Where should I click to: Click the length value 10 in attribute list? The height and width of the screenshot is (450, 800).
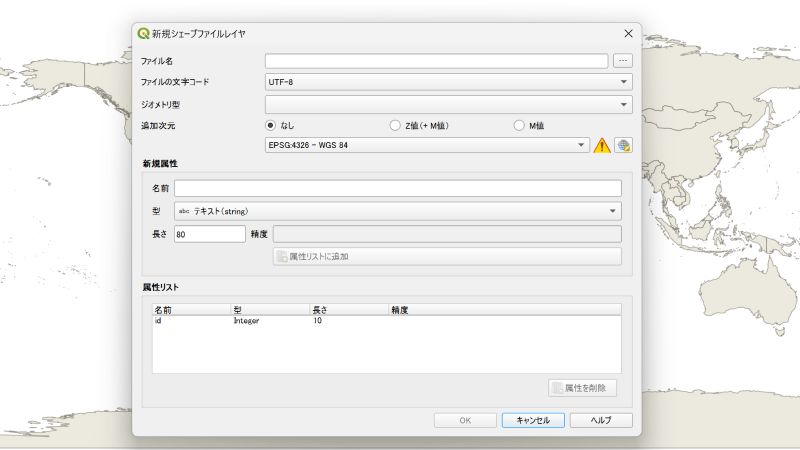(x=317, y=321)
